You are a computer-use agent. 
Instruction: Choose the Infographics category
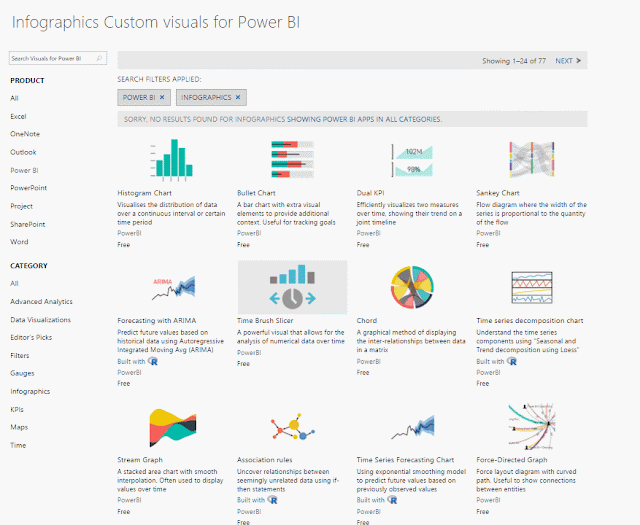pos(30,391)
